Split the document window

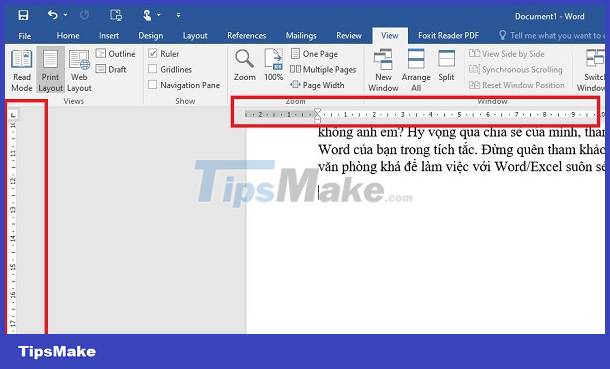point(446,65)
